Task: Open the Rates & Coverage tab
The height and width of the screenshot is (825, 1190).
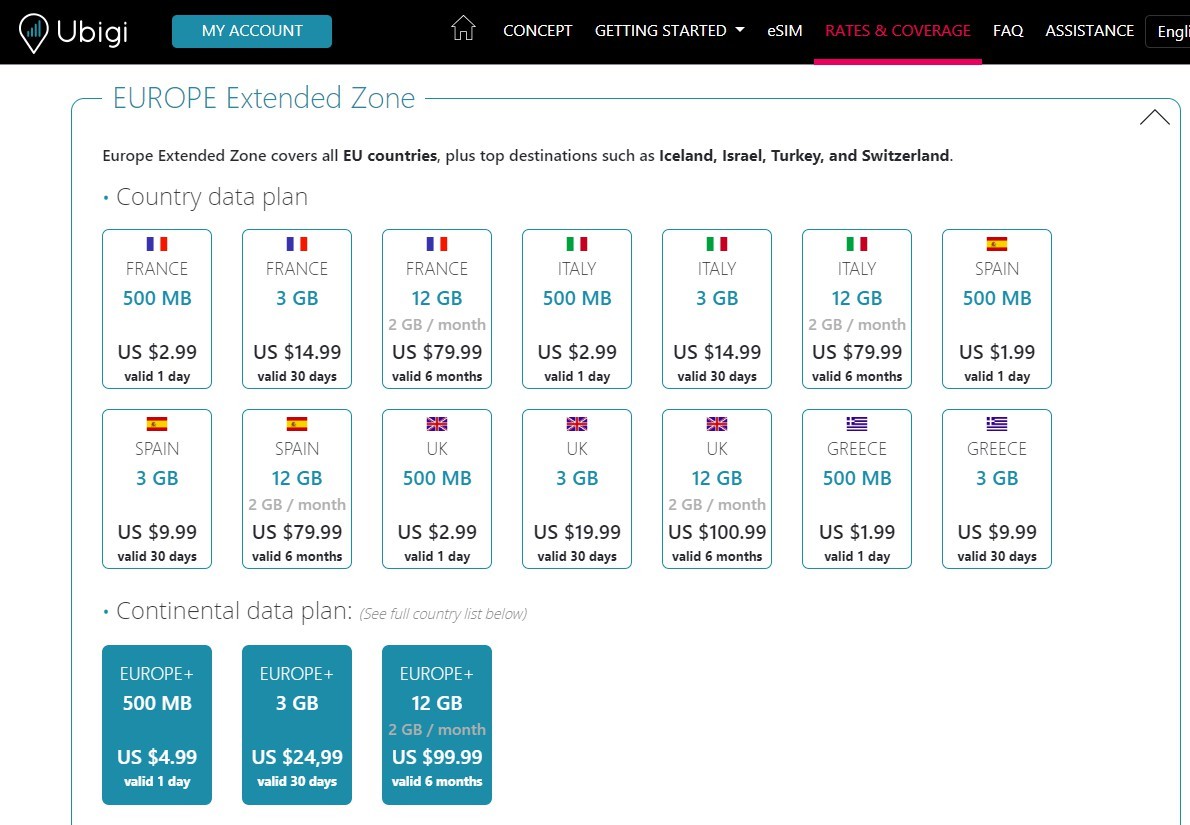Action: pos(897,31)
